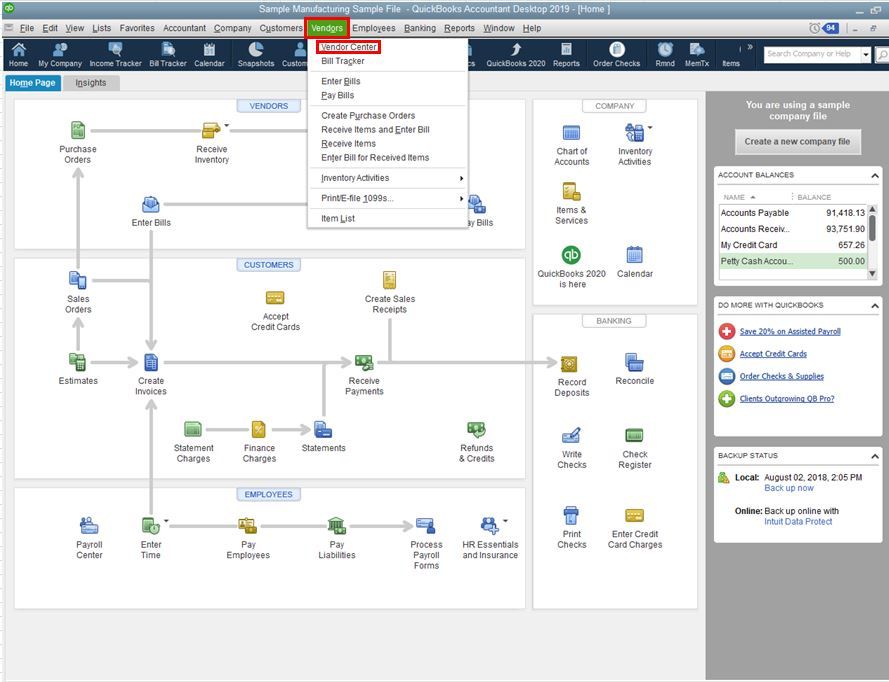This screenshot has width=889, height=682.
Task: Click the Accept Credit Cards icon
Action: (275, 298)
